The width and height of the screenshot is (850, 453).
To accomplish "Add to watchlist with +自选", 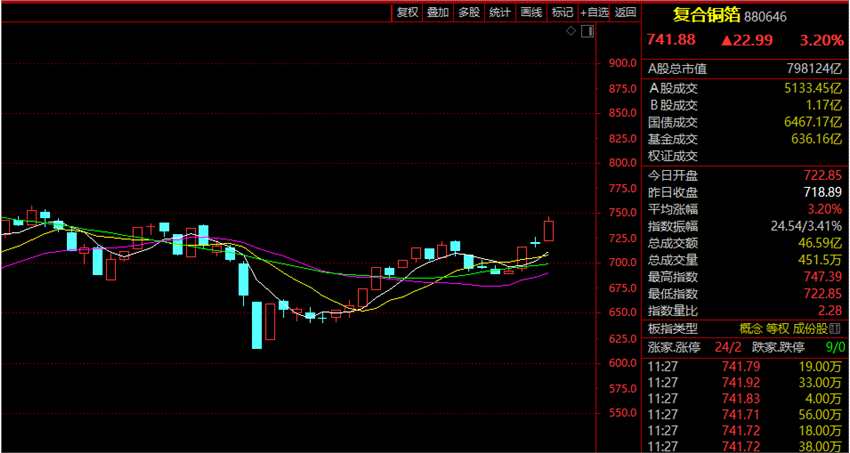I will pos(594,12).
